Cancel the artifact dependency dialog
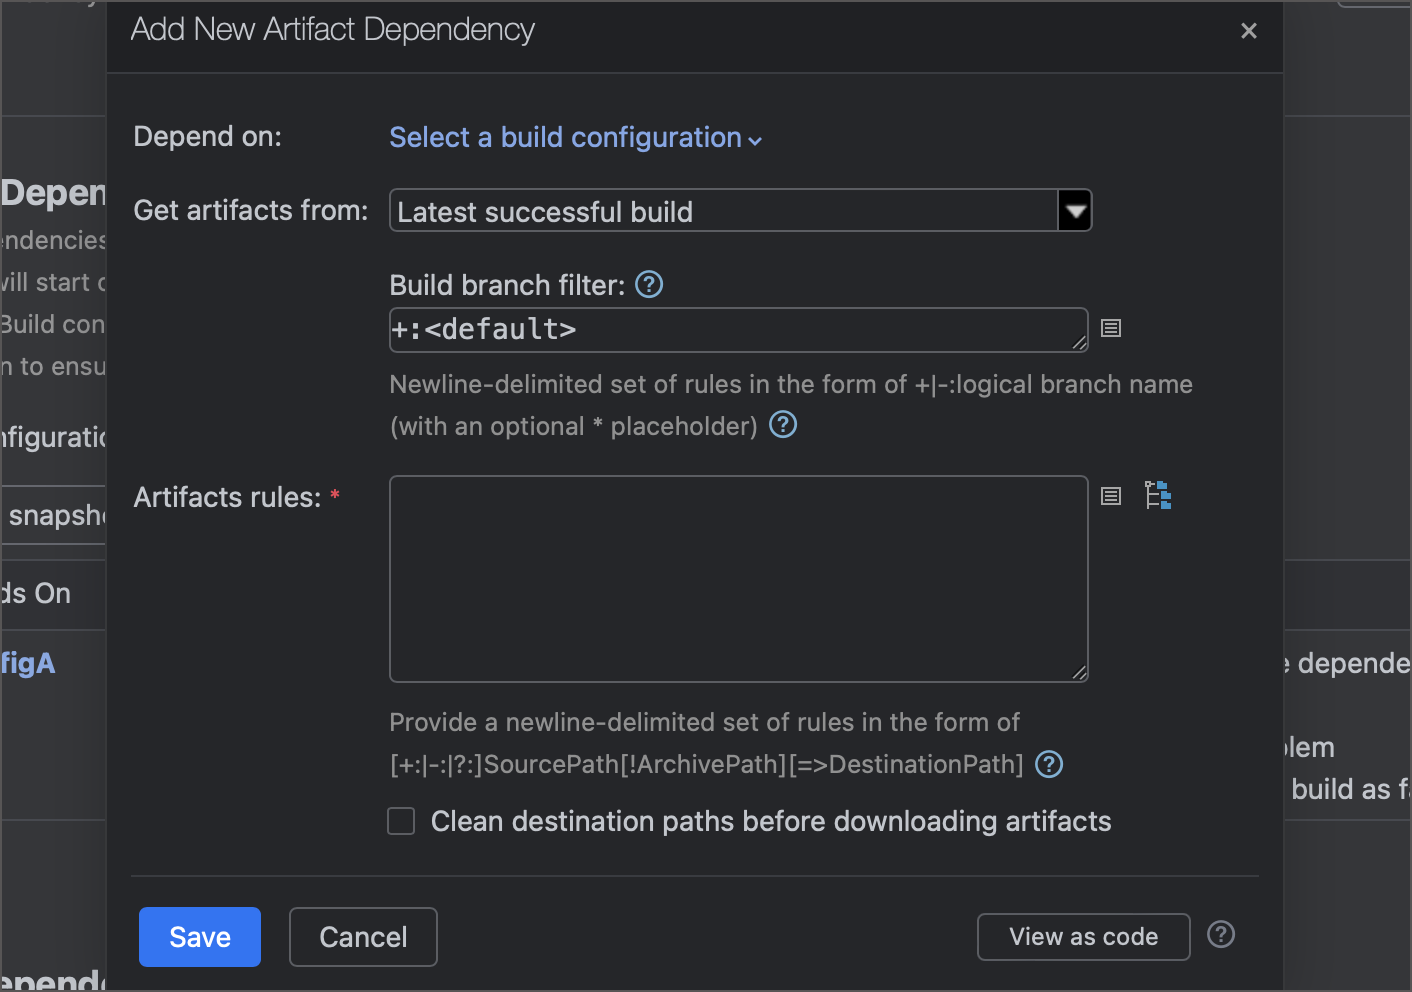1412x992 pixels. coord(362,936)
